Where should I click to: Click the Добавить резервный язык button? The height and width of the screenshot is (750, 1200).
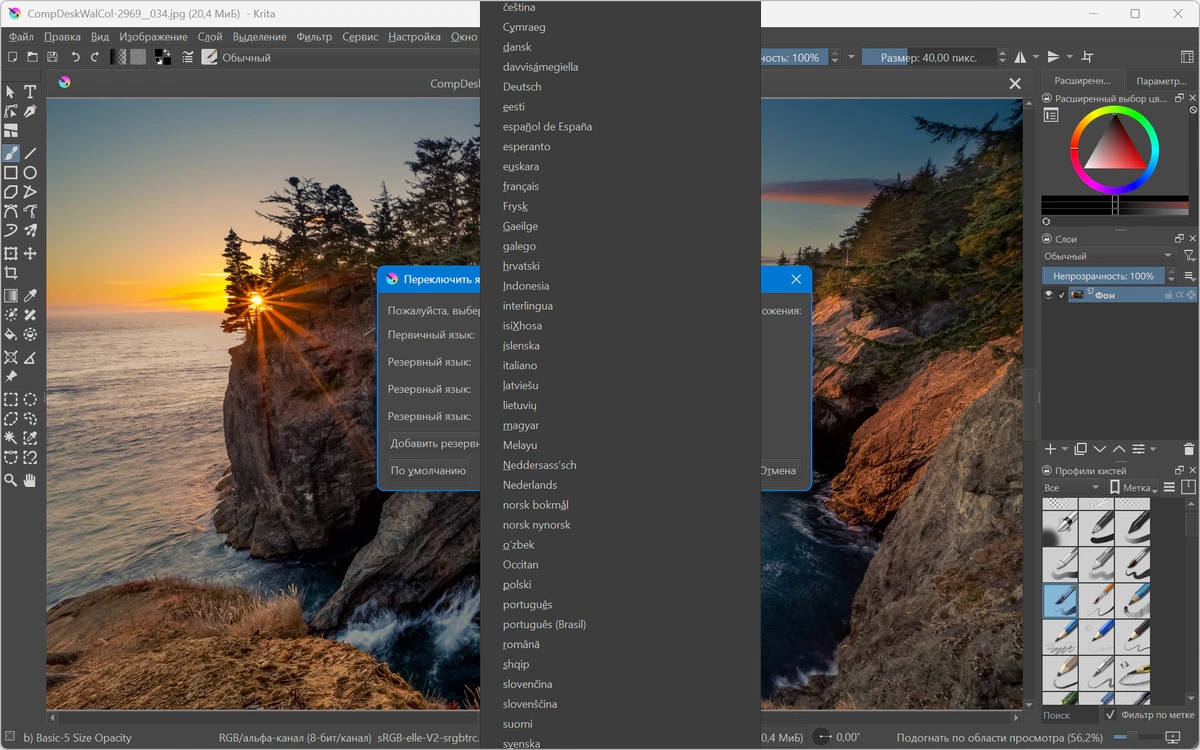(434, 443)
